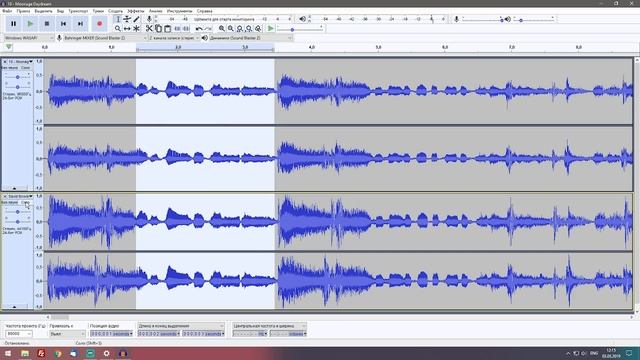The width and height of the screenshot is (640, 360).
Task: Open the Behringer MIXER recording device dropdown
Action: (x=105, y=38)
